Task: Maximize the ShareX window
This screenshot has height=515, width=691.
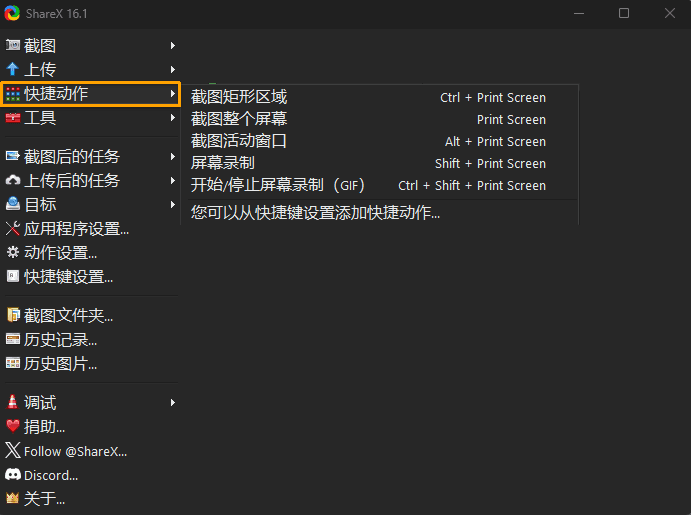Action: [624, 13]
